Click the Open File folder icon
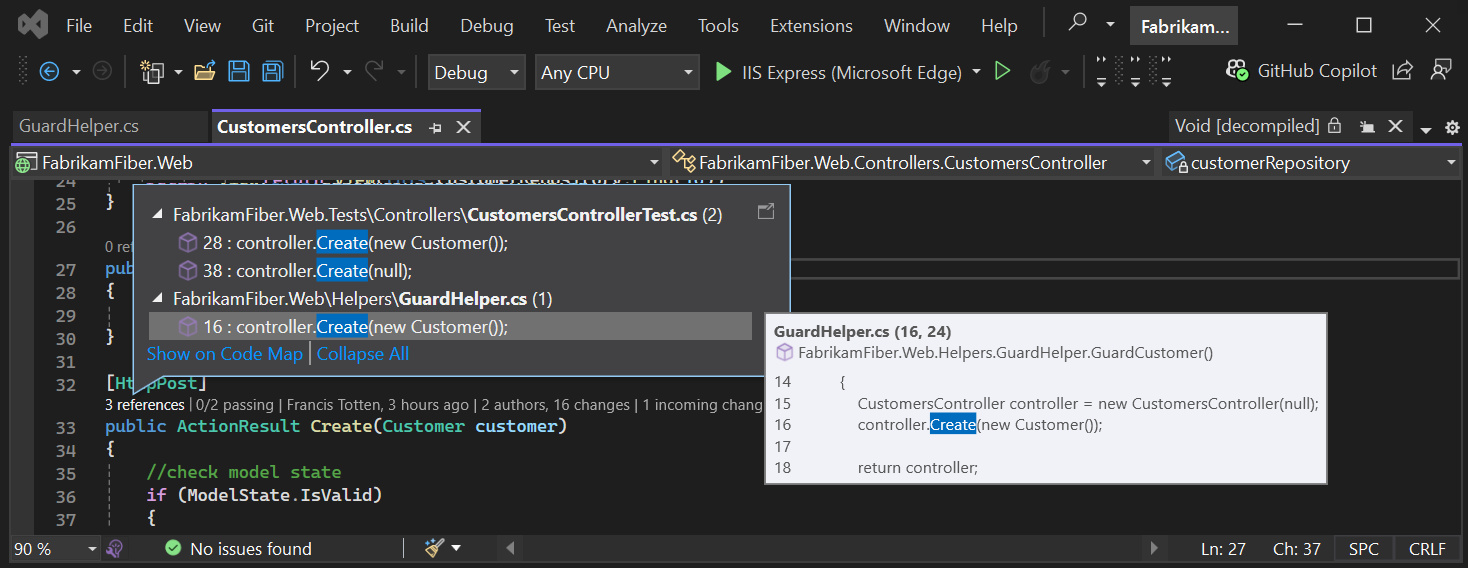 [x=205, y=71]
